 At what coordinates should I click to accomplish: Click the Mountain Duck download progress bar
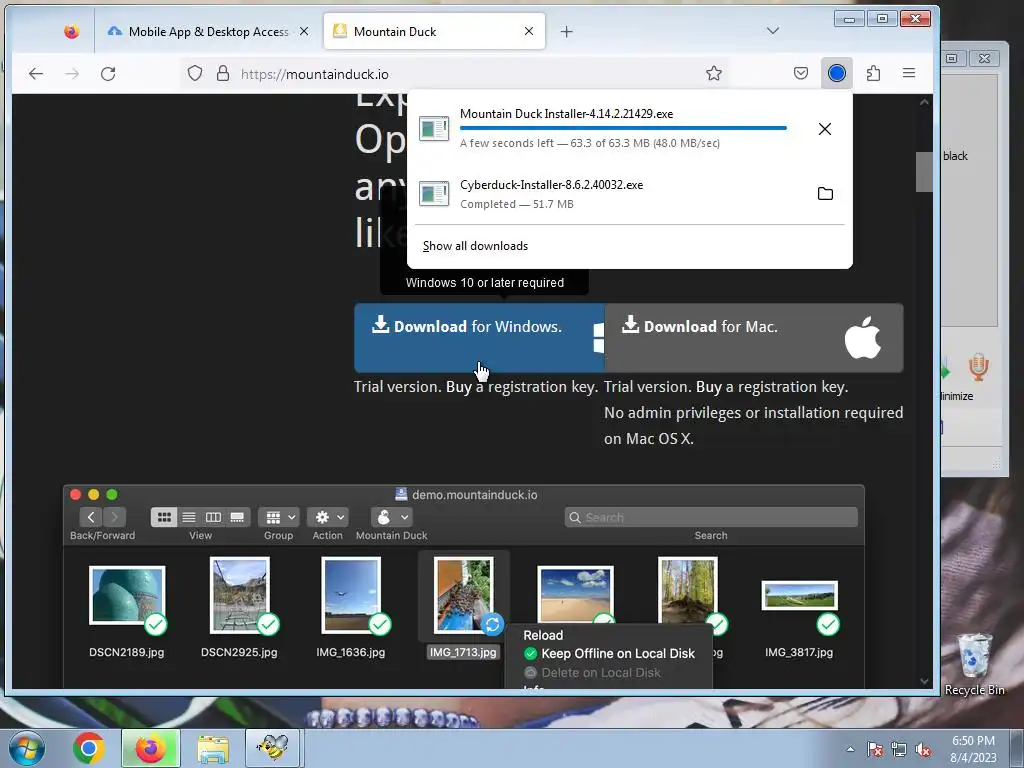pos(623,128)
